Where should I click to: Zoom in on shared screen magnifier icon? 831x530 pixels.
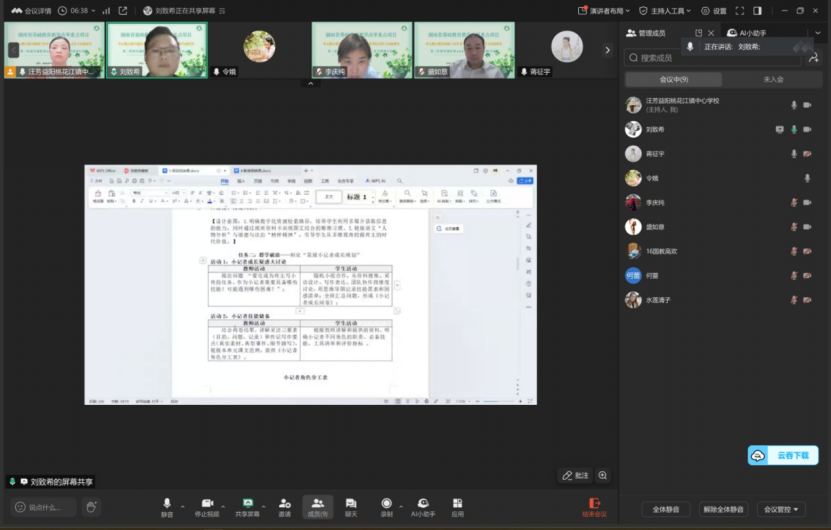603,475
